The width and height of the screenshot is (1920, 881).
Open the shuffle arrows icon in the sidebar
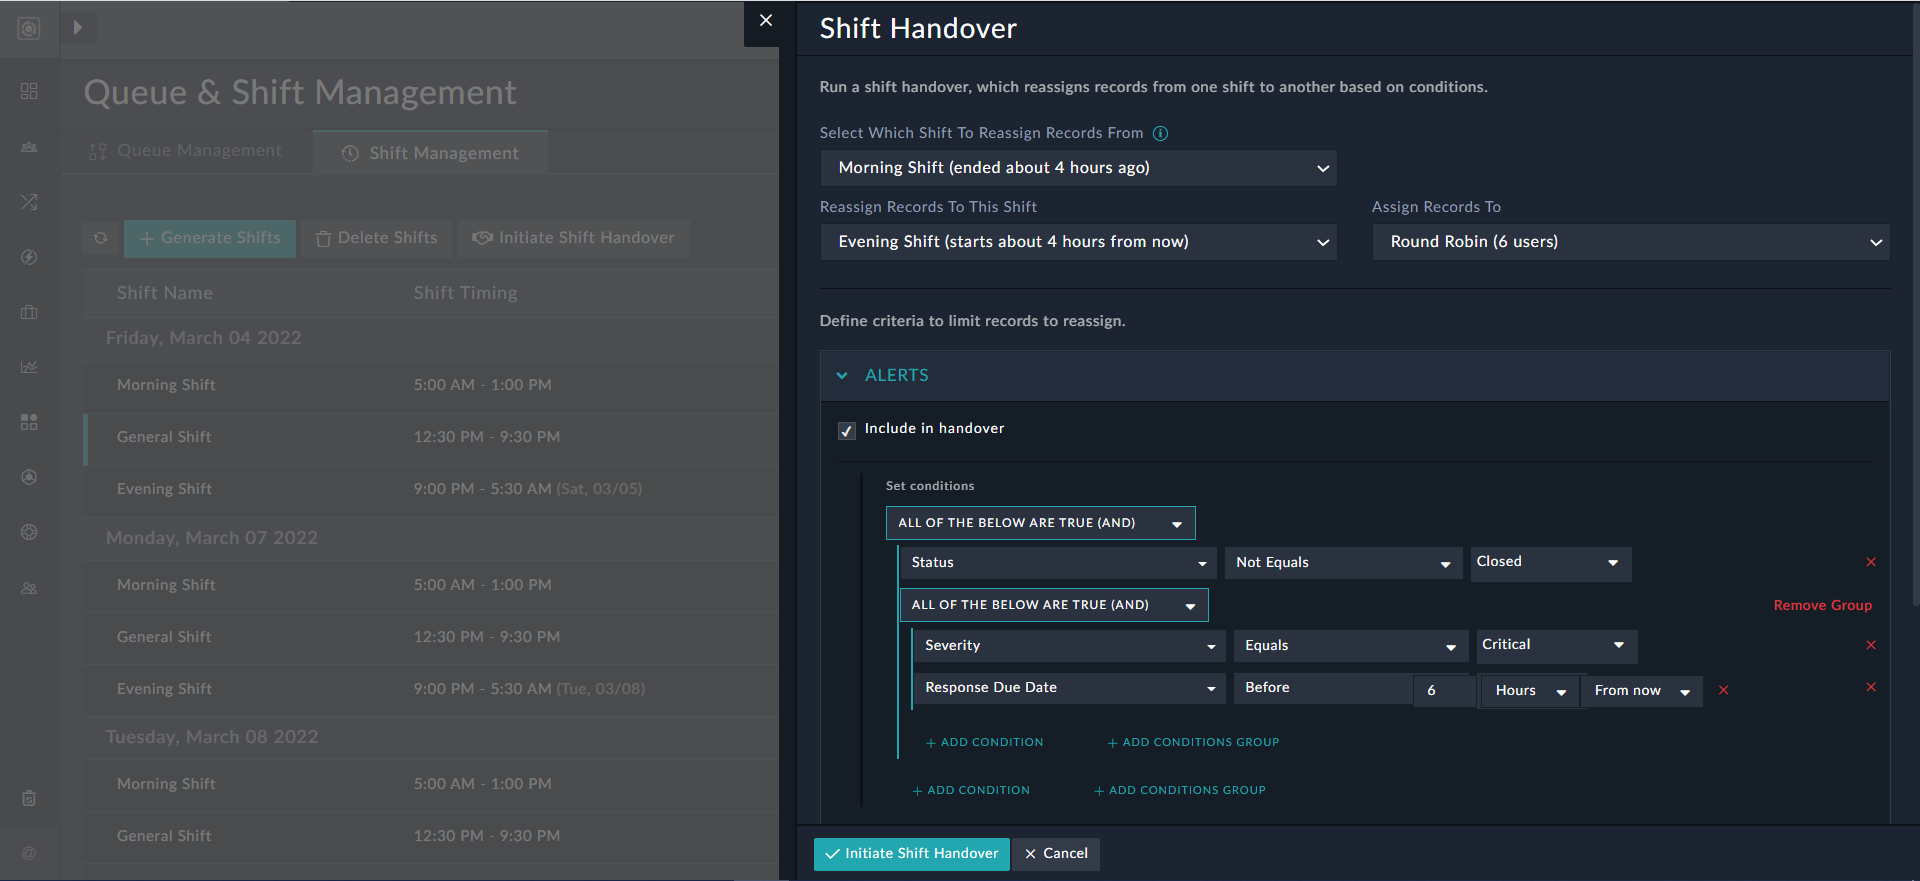click(x=29, y=202)
